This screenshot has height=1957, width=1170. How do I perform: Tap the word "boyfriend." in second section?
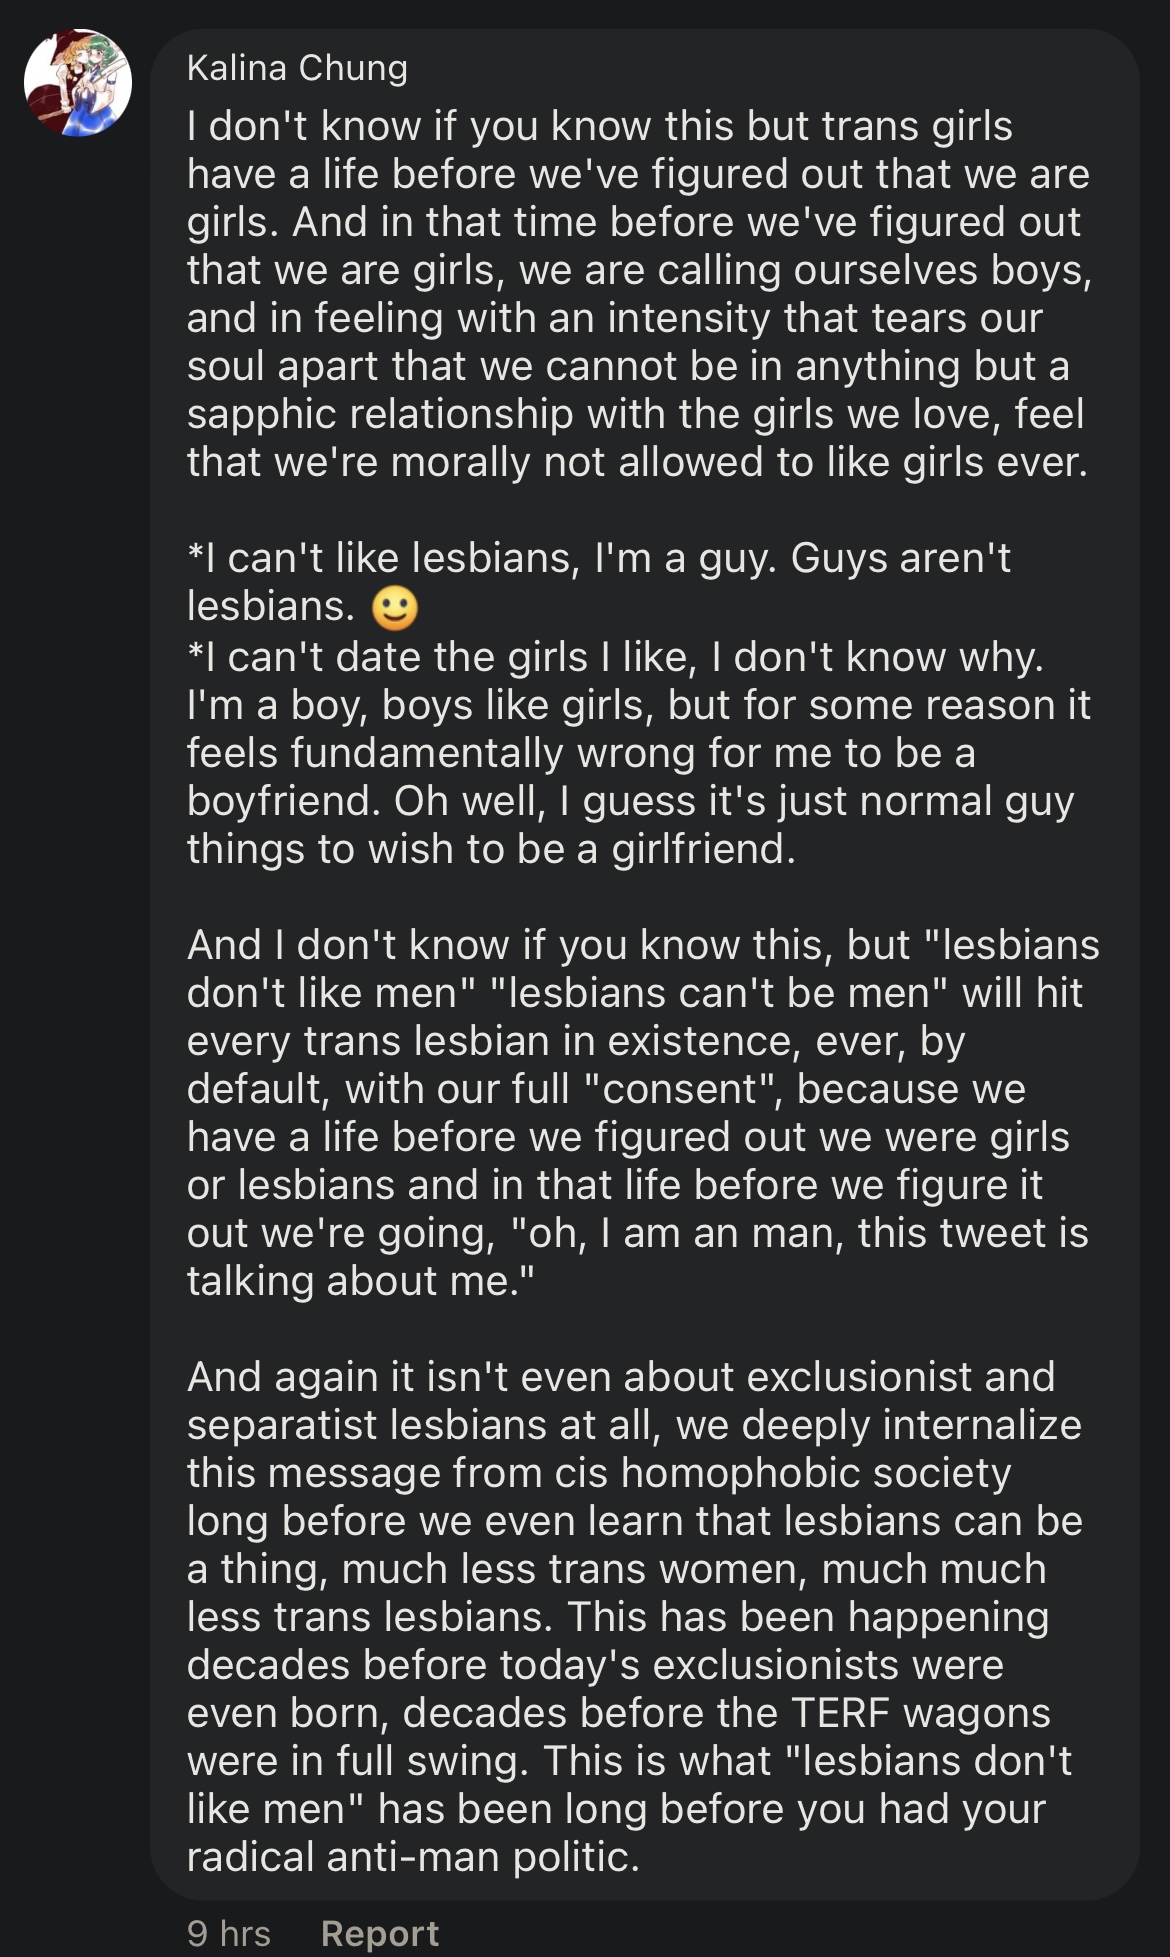[284, 801]
